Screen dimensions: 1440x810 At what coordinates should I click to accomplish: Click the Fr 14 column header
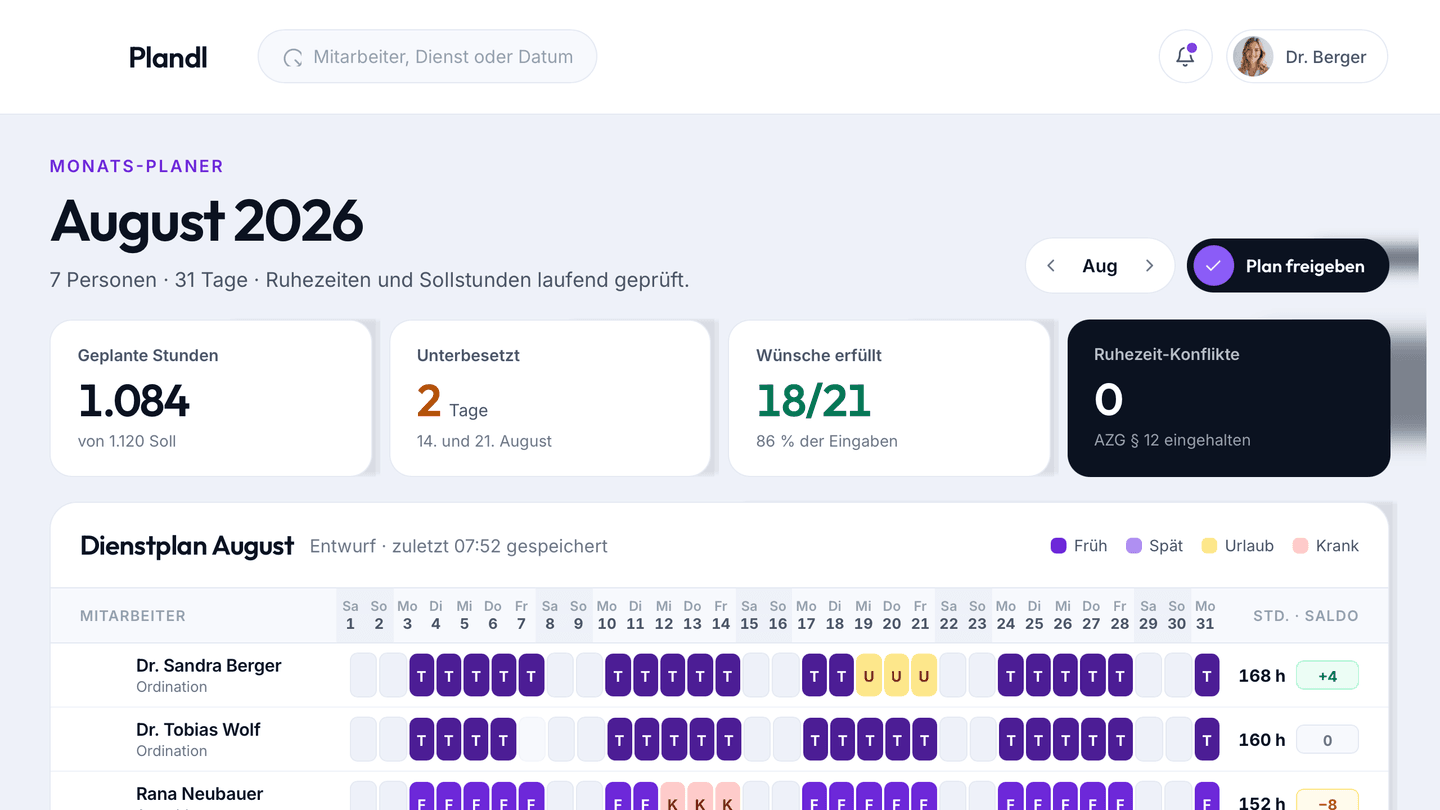720,615
